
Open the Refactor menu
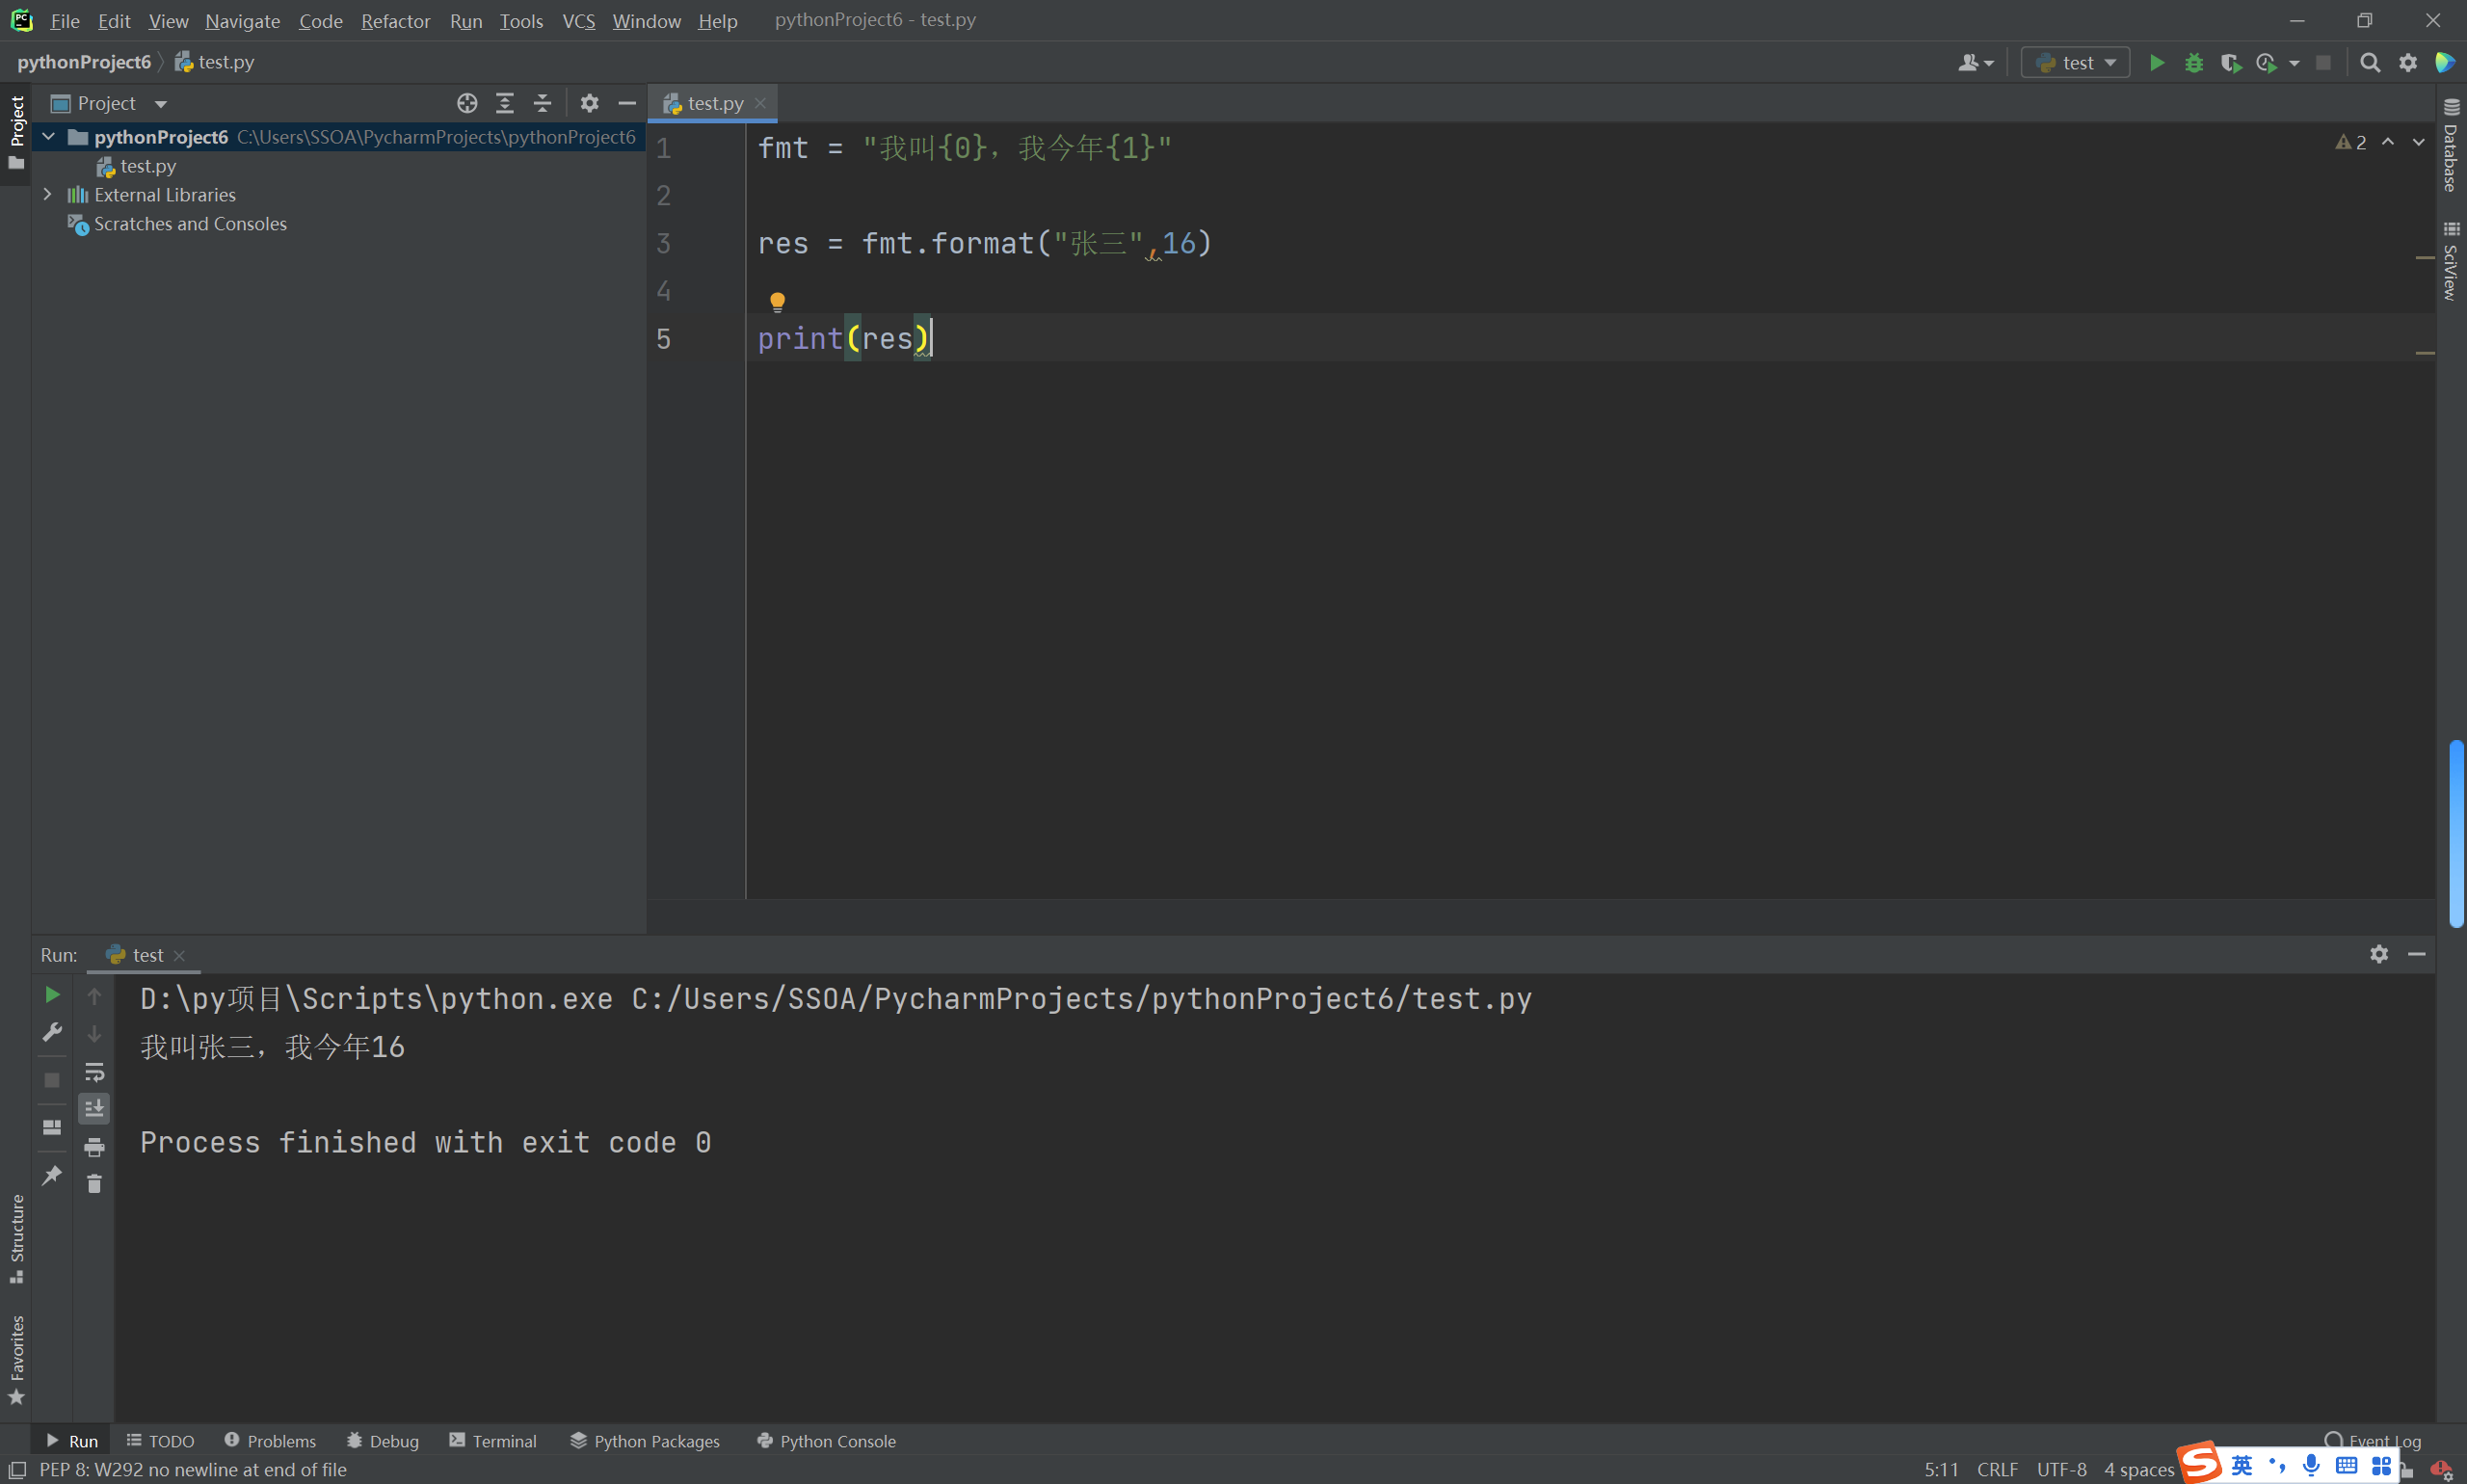395,21
